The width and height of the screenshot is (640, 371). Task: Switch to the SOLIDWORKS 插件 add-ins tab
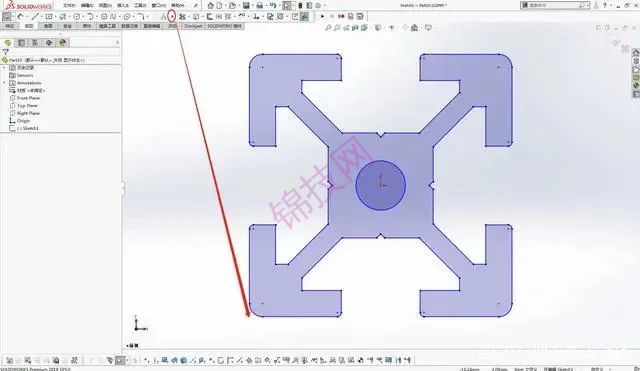224,26
